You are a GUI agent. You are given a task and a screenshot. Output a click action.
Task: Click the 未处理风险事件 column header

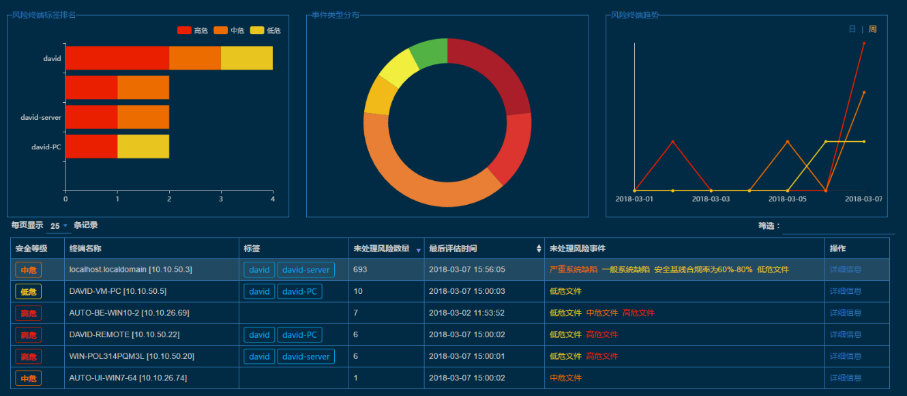coord(684,248)
